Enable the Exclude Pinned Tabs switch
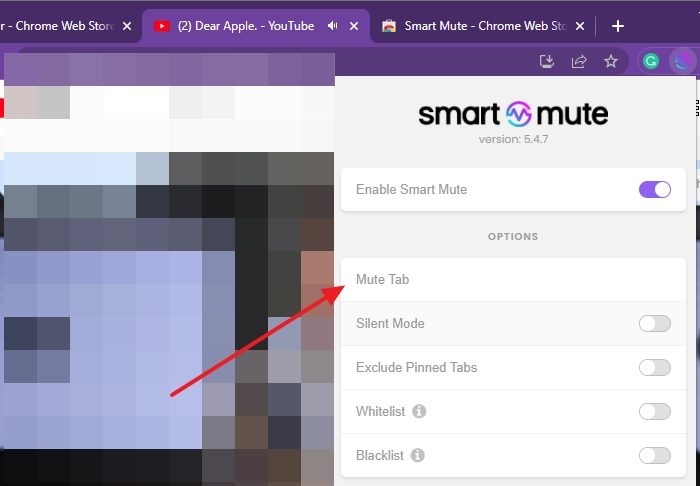The image size is (700, 486). click(x=654, y=367)
